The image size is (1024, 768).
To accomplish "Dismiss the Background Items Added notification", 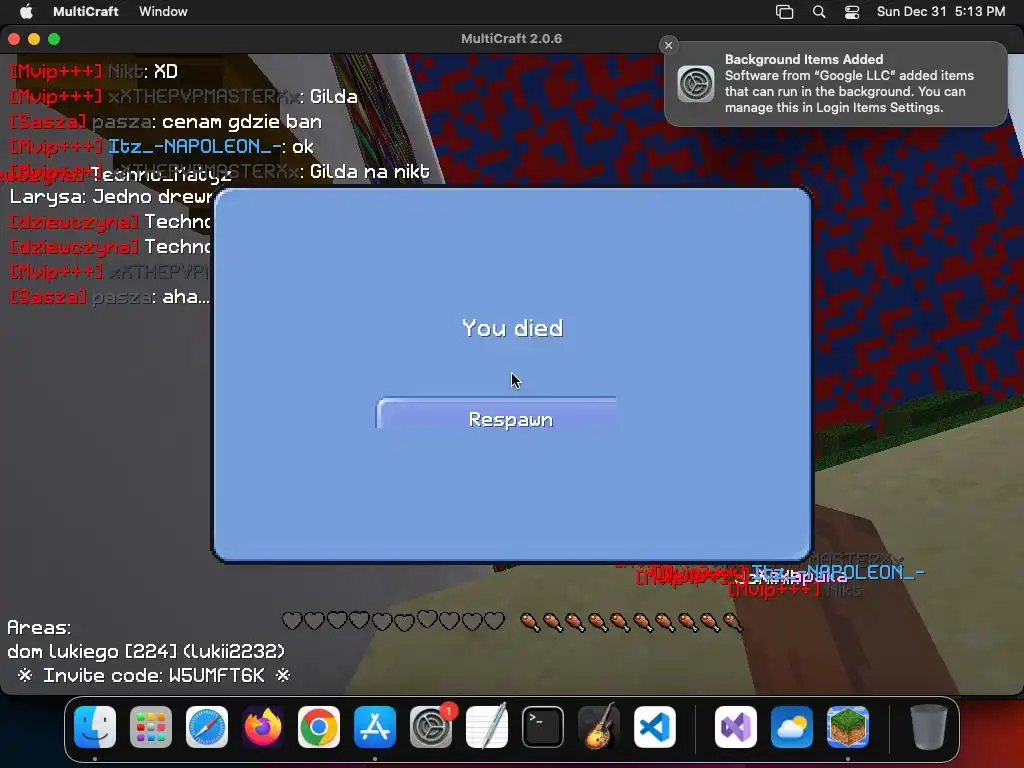I will [668, 45].
